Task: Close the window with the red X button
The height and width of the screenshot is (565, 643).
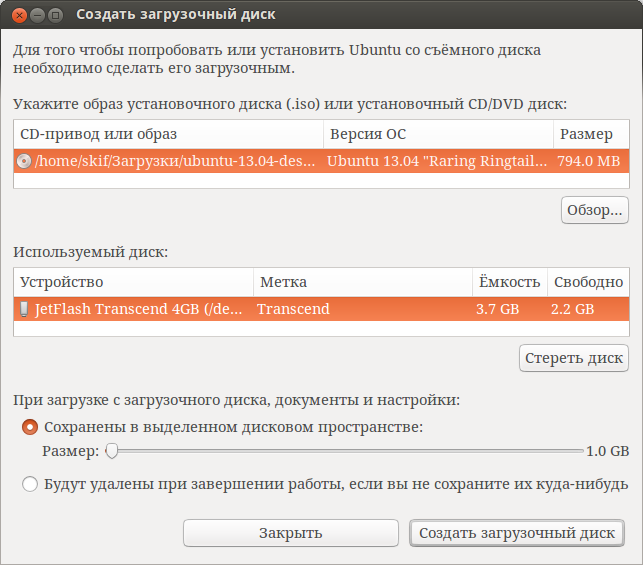Action: (19, 16)
